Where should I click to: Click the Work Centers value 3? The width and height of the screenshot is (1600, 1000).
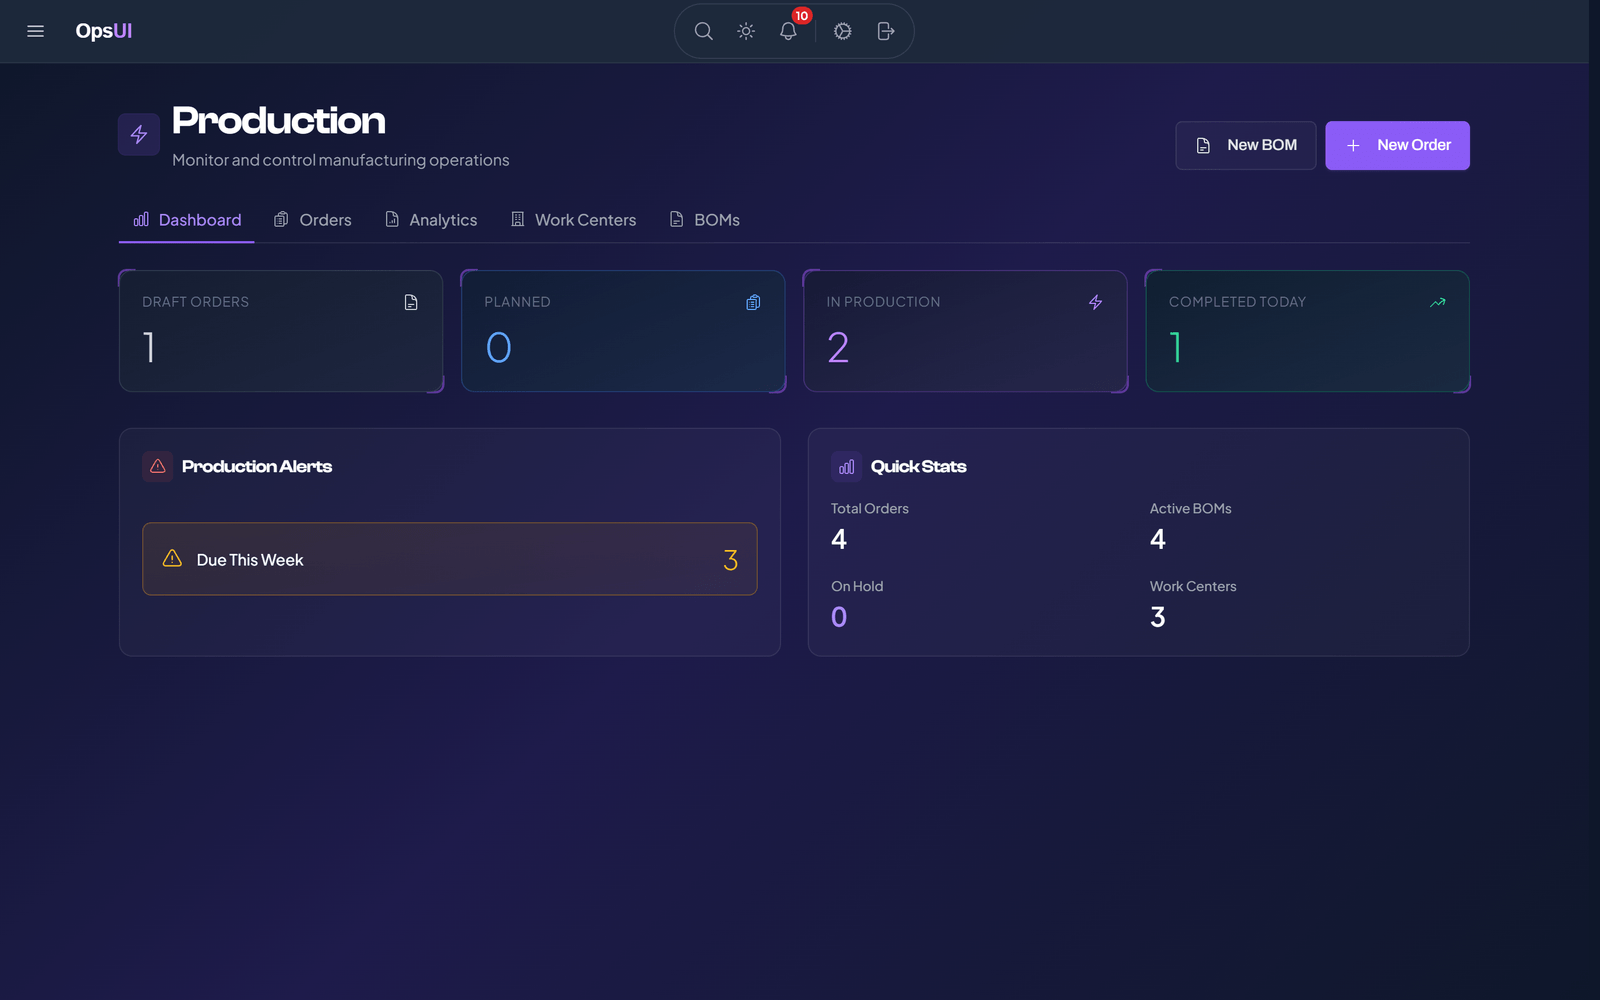pyautogui.click(x=1158, y=617)
